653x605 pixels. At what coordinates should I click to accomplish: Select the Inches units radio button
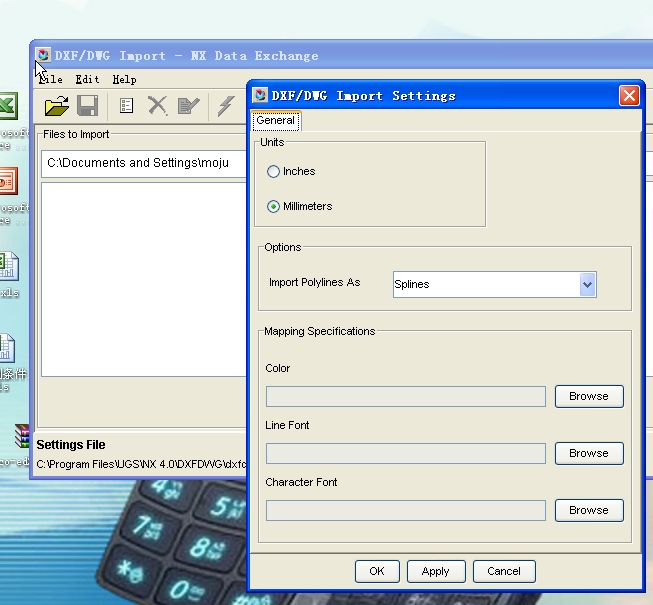(x=273, y=172)
